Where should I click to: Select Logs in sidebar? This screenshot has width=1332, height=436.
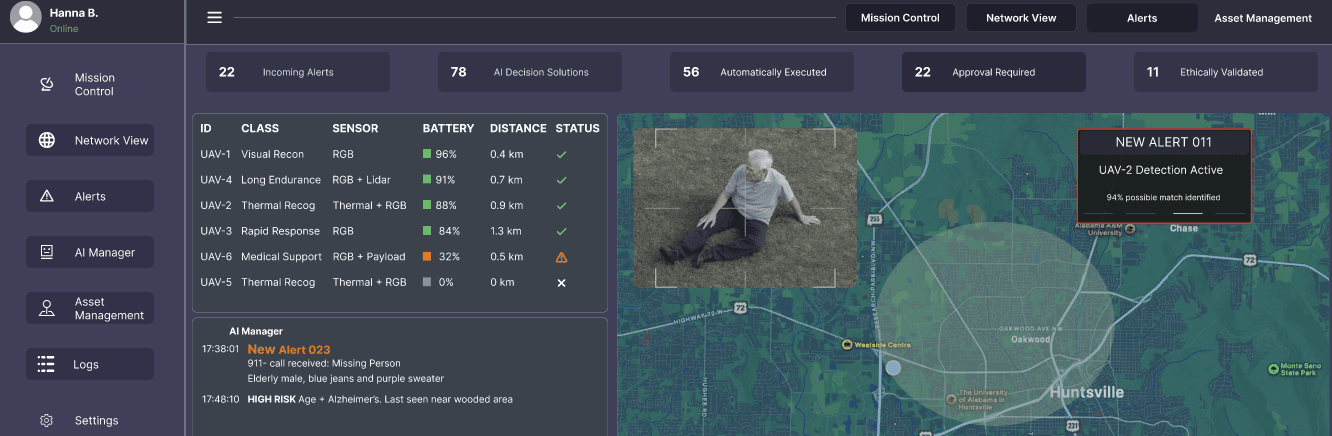click(x=90, y=364)
